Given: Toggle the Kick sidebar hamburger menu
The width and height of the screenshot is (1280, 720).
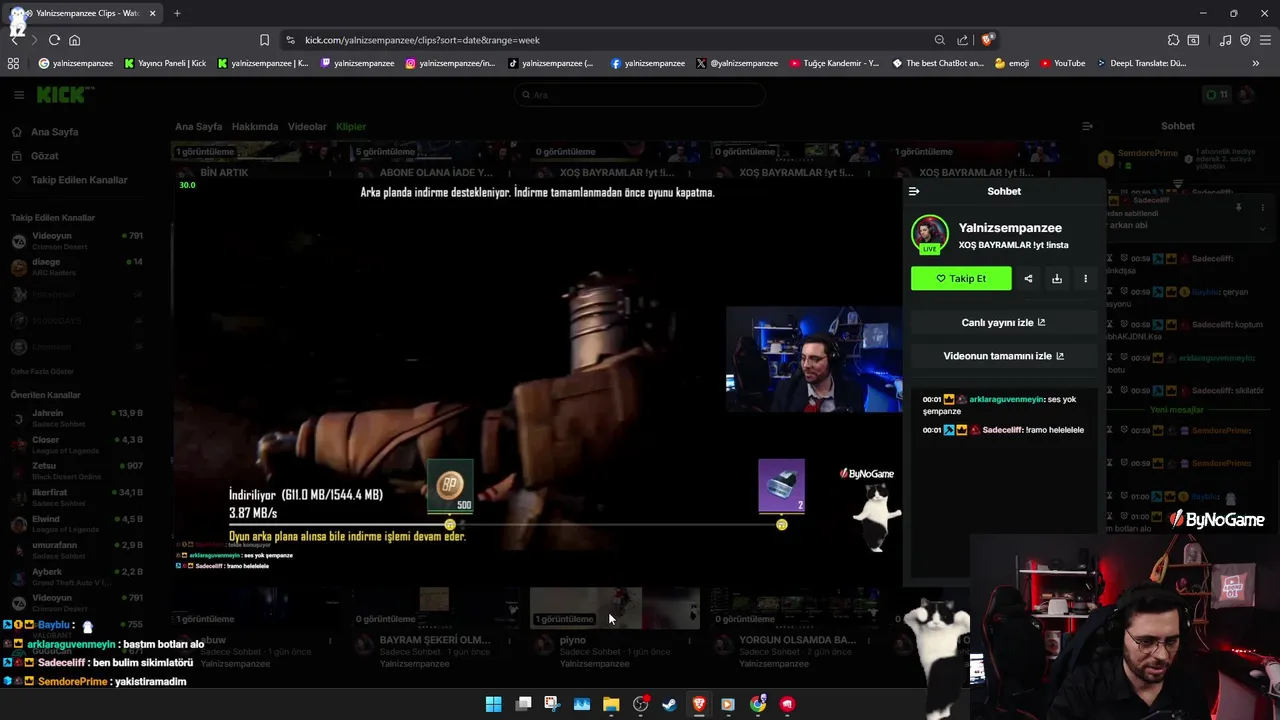Looking at the screenshot, I should coord(18,95).
